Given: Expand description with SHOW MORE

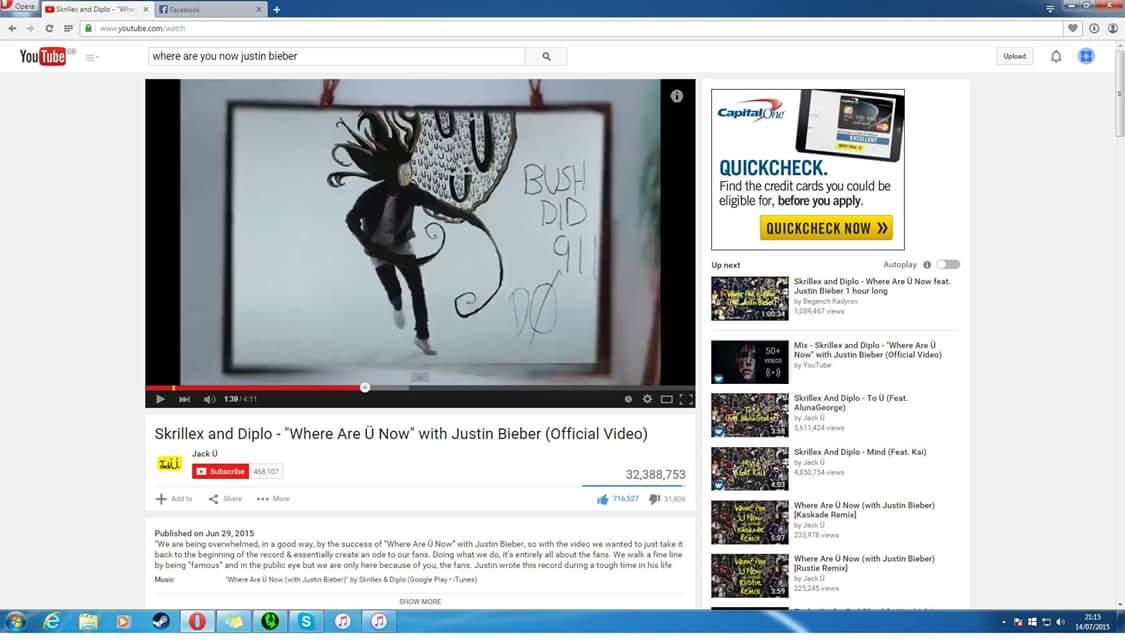Looking at the screenshot, I should coord(420,602).
